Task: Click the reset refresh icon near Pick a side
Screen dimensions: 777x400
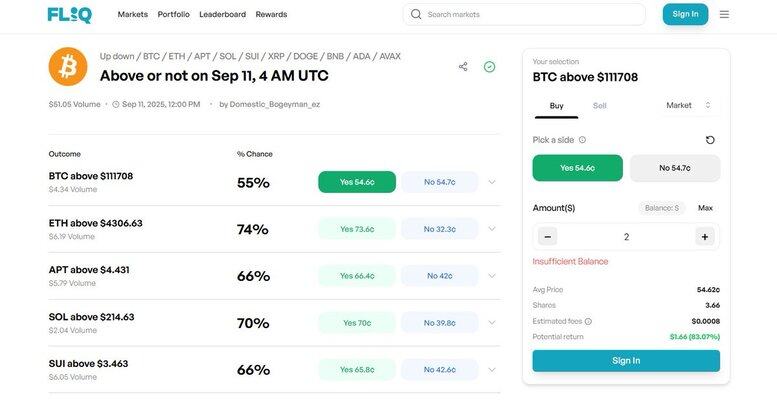Action: click(710, 140)
